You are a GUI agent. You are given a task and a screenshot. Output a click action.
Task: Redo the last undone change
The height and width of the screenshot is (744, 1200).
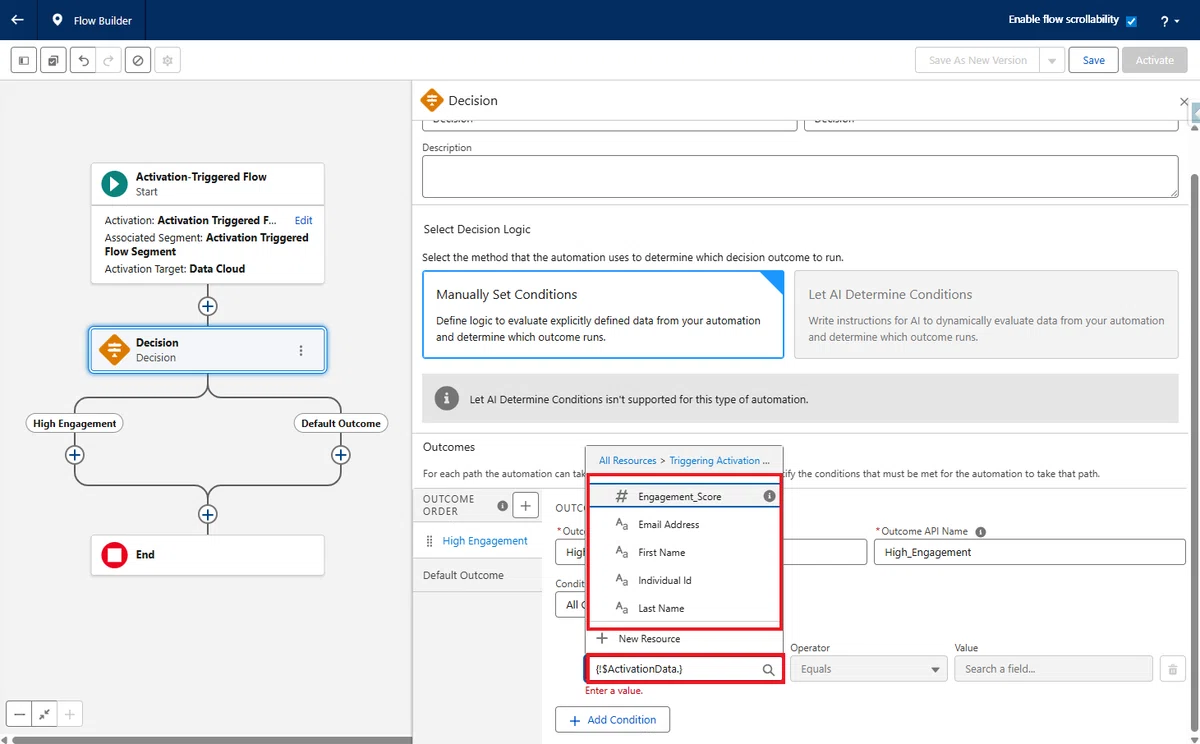(x=109, y=60)
